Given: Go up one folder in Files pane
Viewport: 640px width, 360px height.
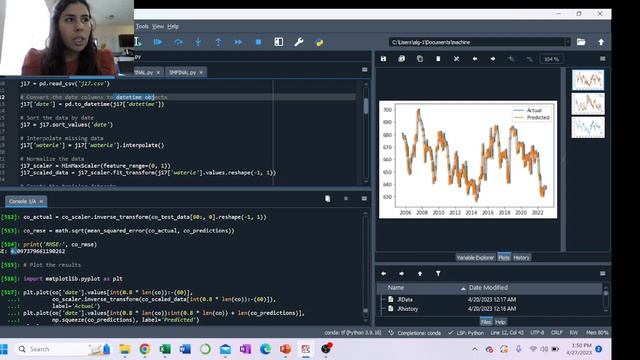Looking at the screenshot, I should click(420, 273).
